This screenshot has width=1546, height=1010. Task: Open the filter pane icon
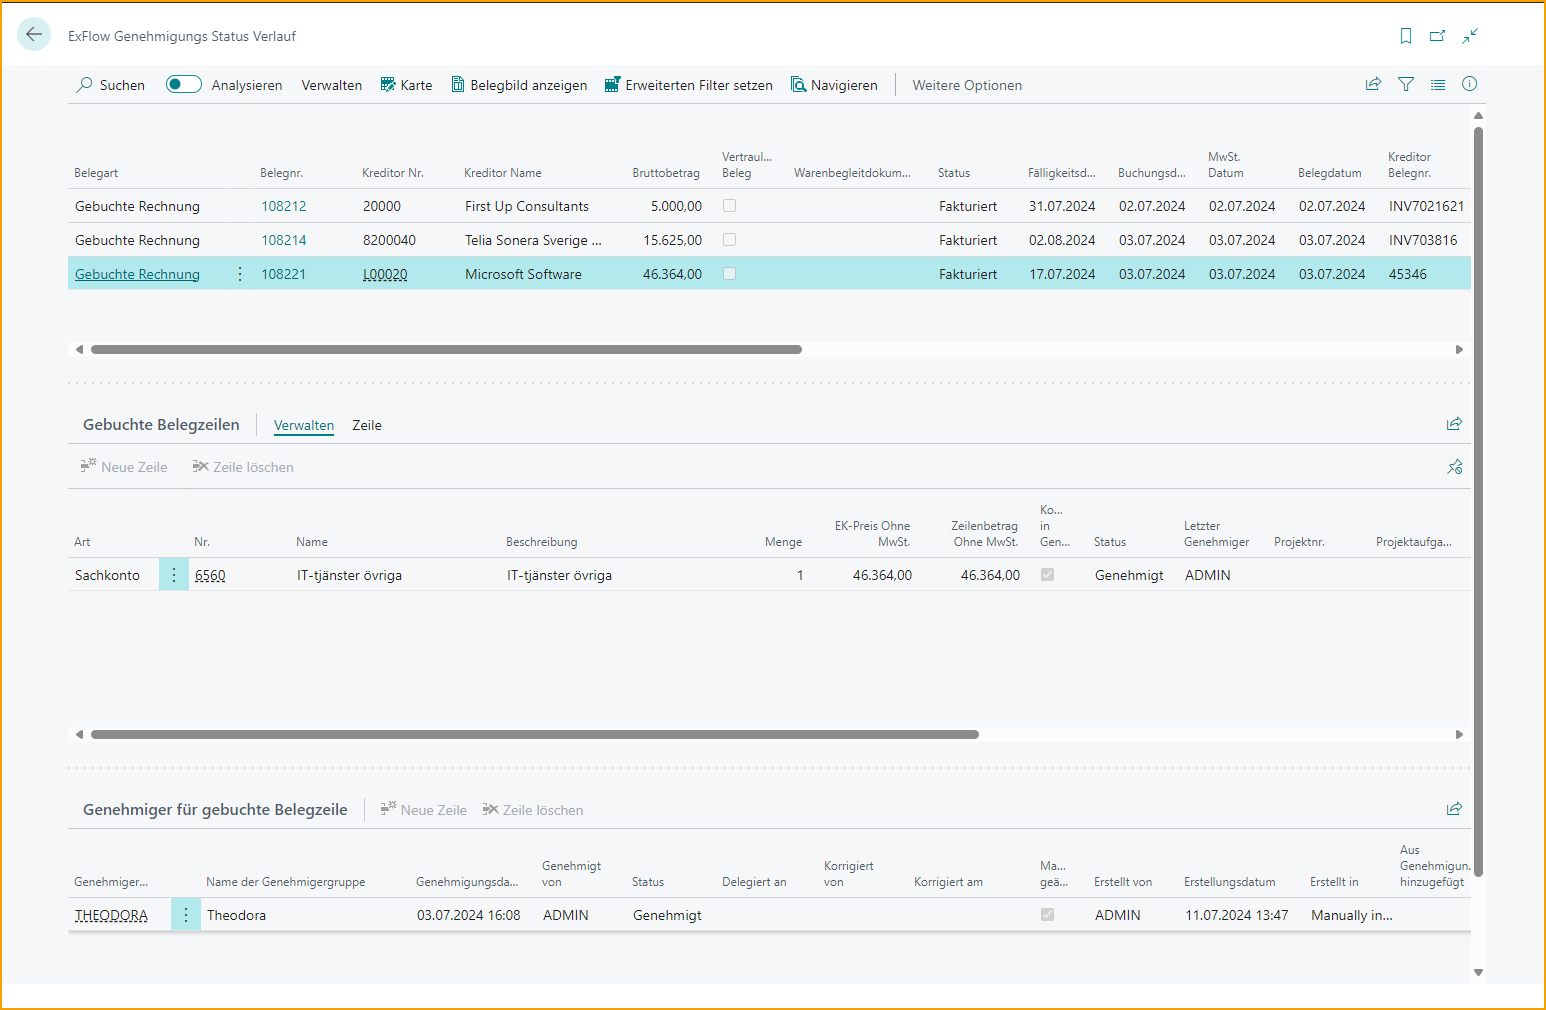(x=1406, y=84)
